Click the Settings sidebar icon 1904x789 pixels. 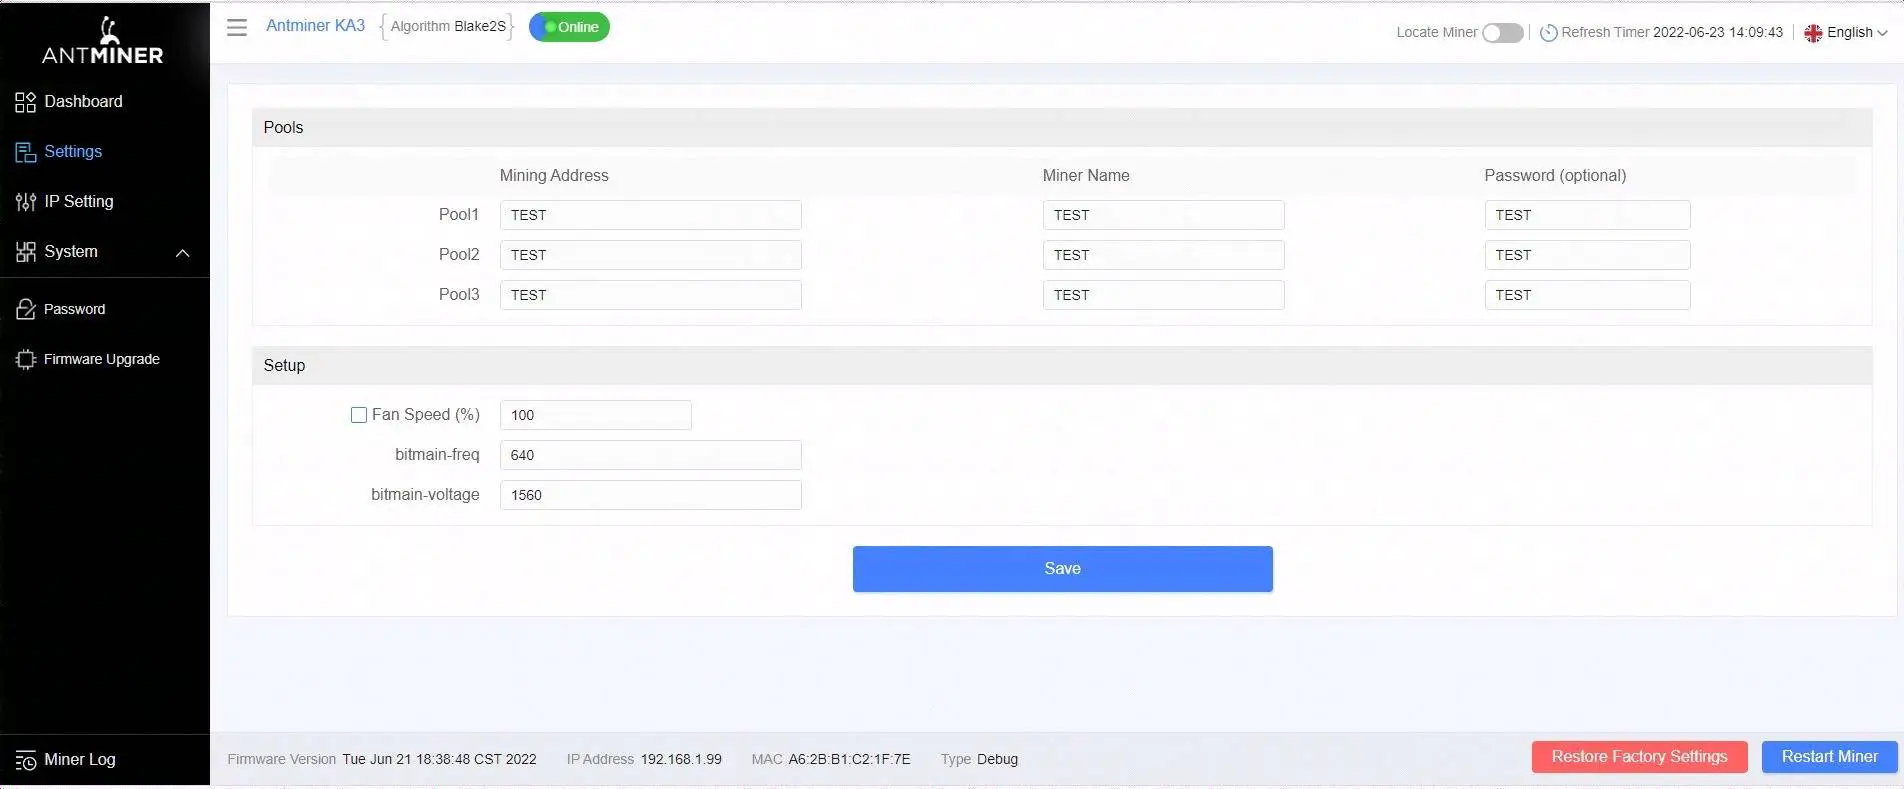click(x=26, y=152)
